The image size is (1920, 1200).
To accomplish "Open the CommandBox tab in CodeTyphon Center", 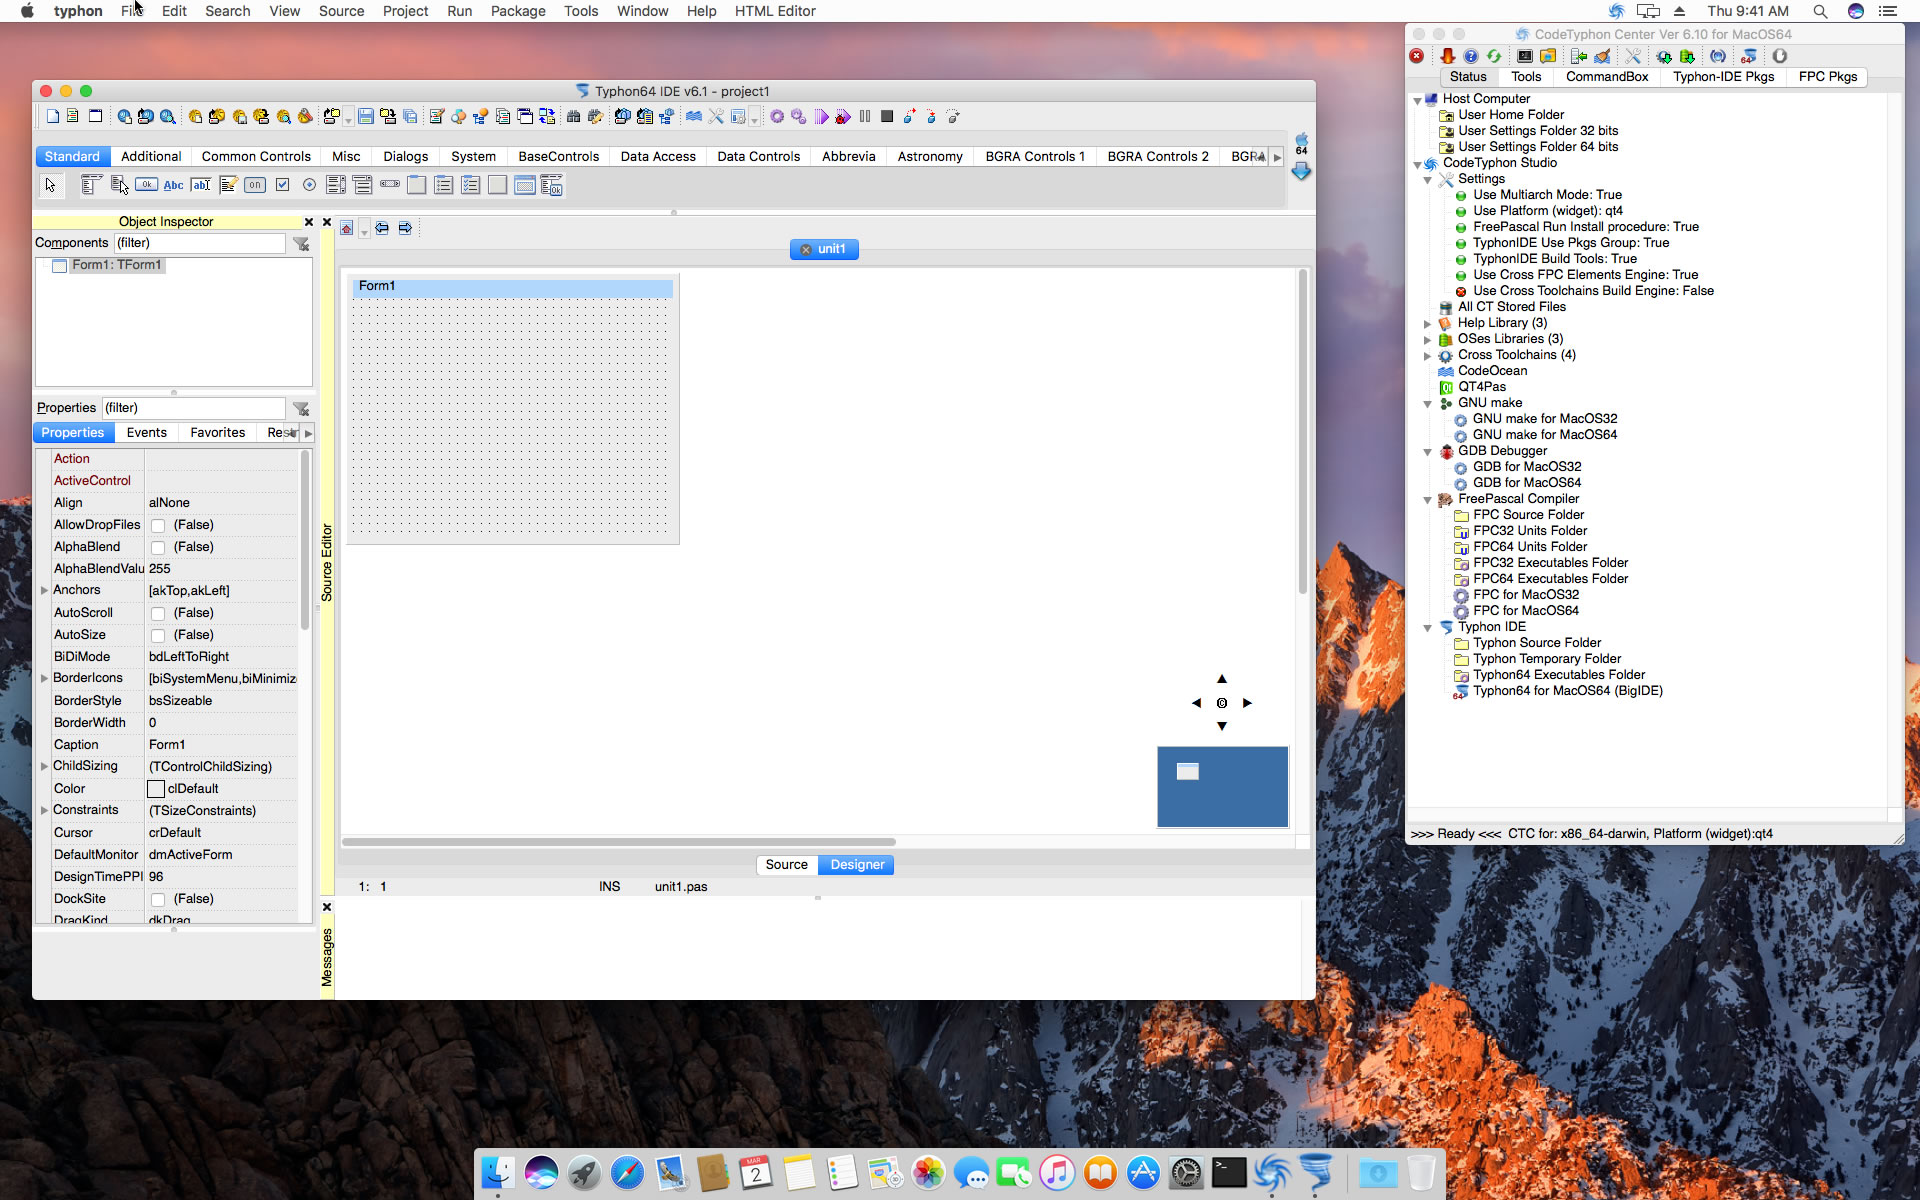I will point(1607,76).
